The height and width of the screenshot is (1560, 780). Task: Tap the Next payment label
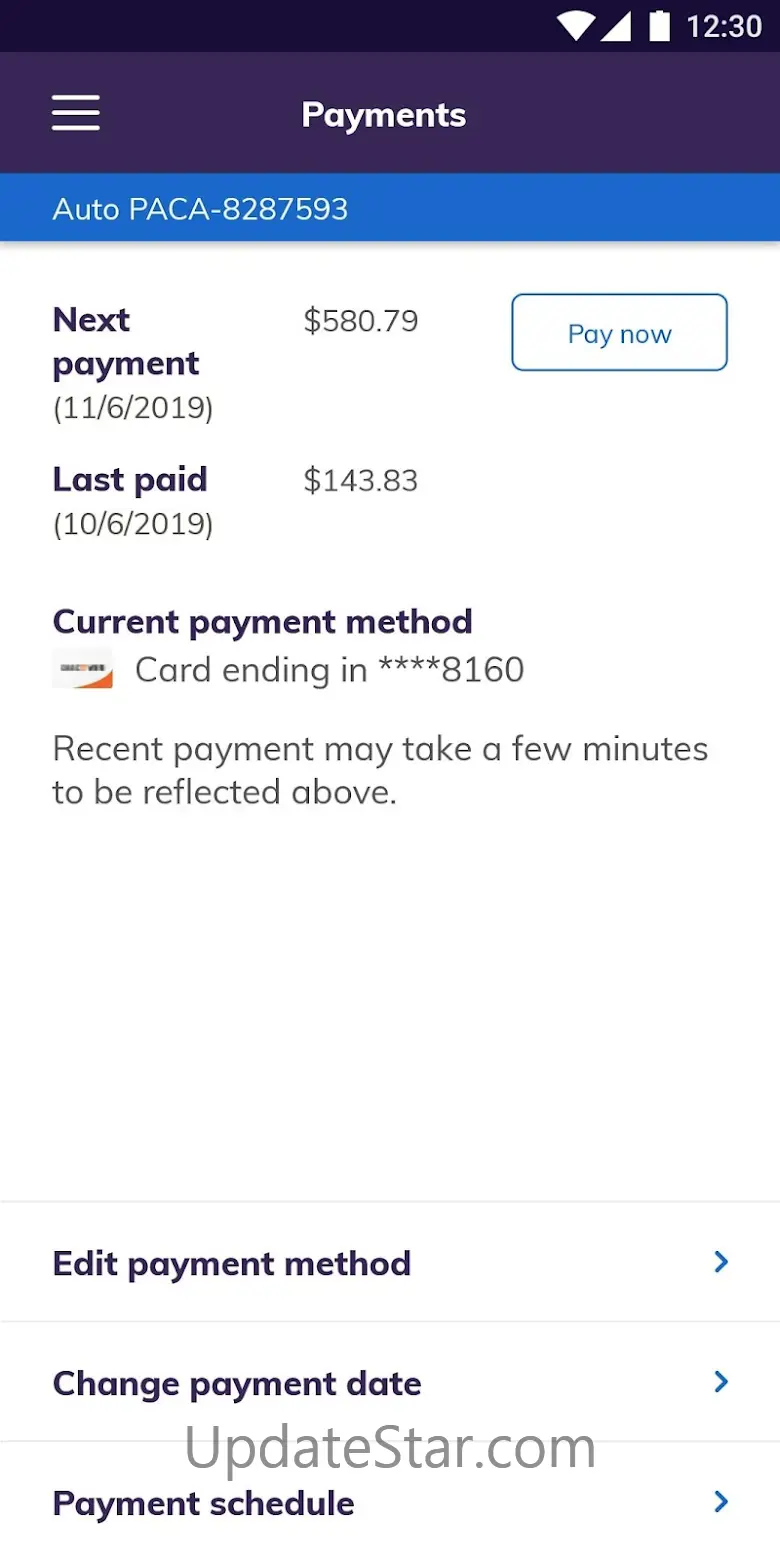126,342
